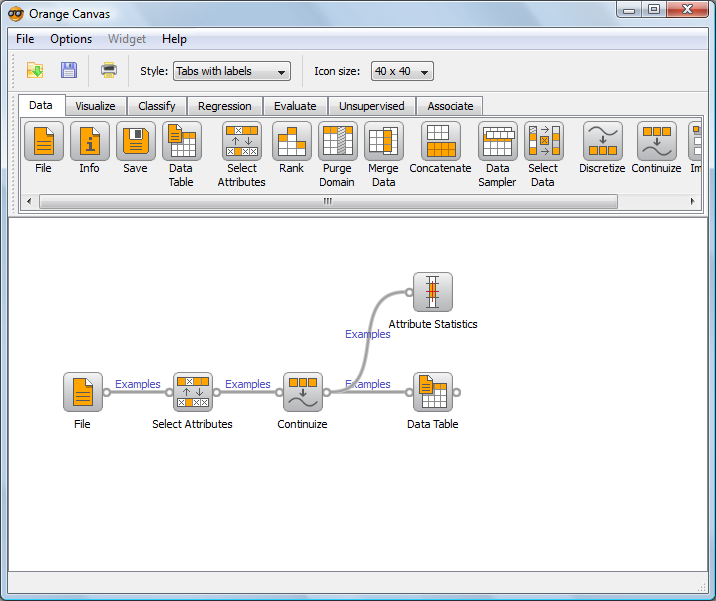Open the Help menu
The image size is (716, 601).
point(174,39)
